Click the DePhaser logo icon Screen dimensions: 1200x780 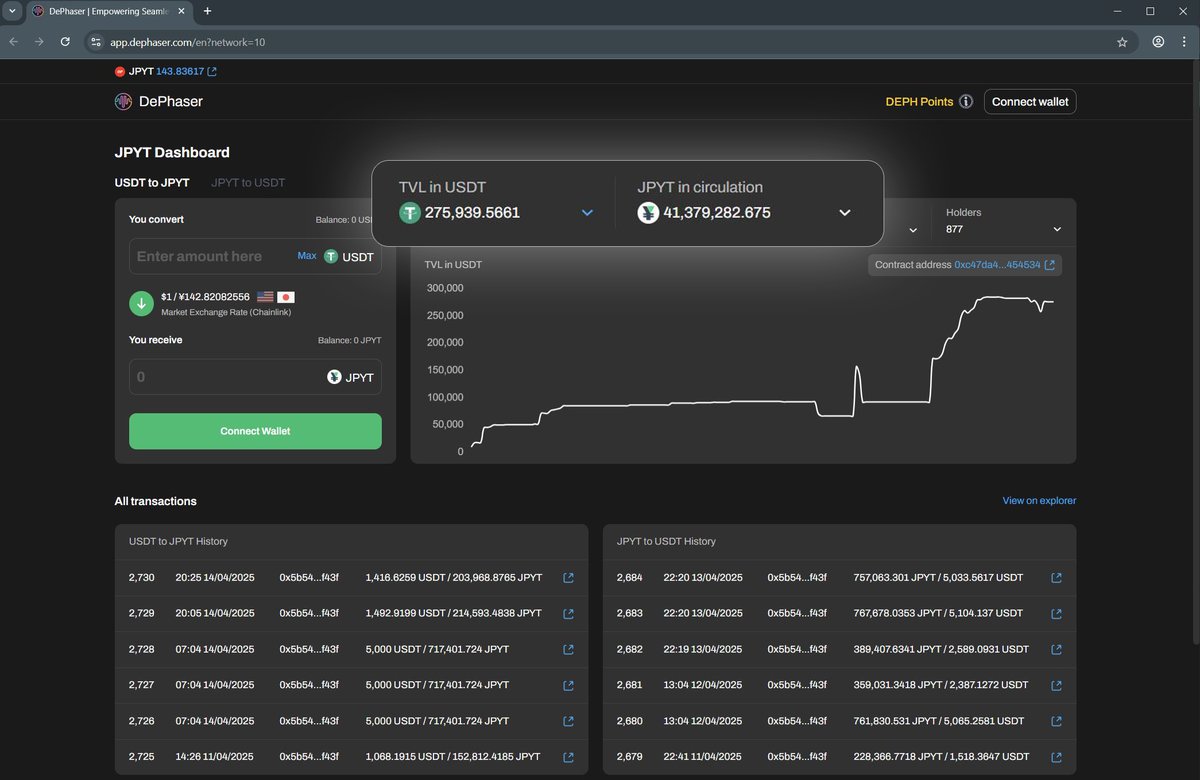[123, 101]
